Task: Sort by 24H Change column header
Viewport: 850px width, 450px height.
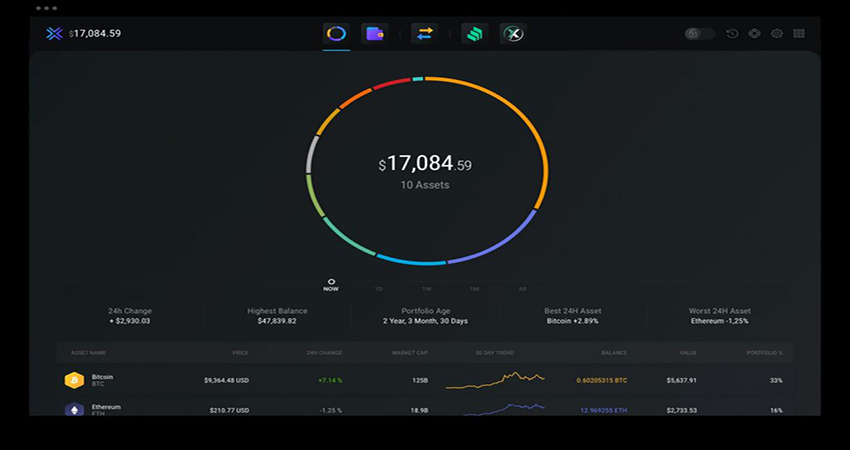Action: pyautogui.click(x=324, y=353)
